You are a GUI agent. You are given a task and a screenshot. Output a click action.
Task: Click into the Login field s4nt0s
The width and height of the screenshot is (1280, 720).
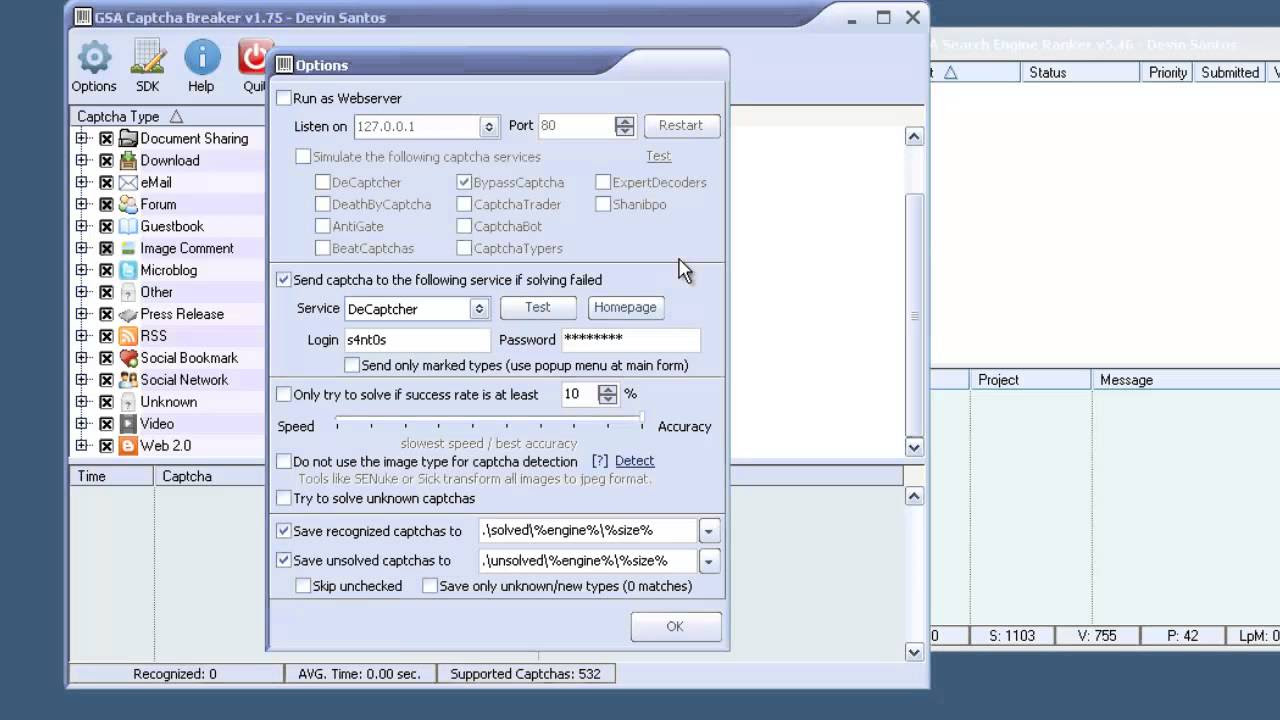[x=417, y=340]
